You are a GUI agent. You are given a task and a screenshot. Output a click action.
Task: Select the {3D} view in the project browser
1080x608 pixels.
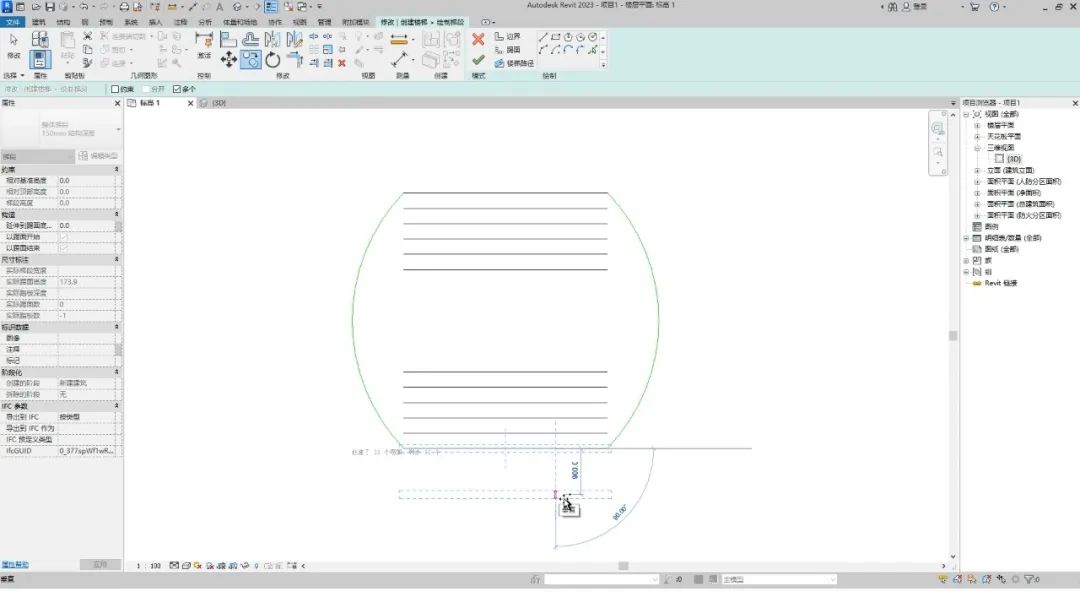pos(1013,159)
